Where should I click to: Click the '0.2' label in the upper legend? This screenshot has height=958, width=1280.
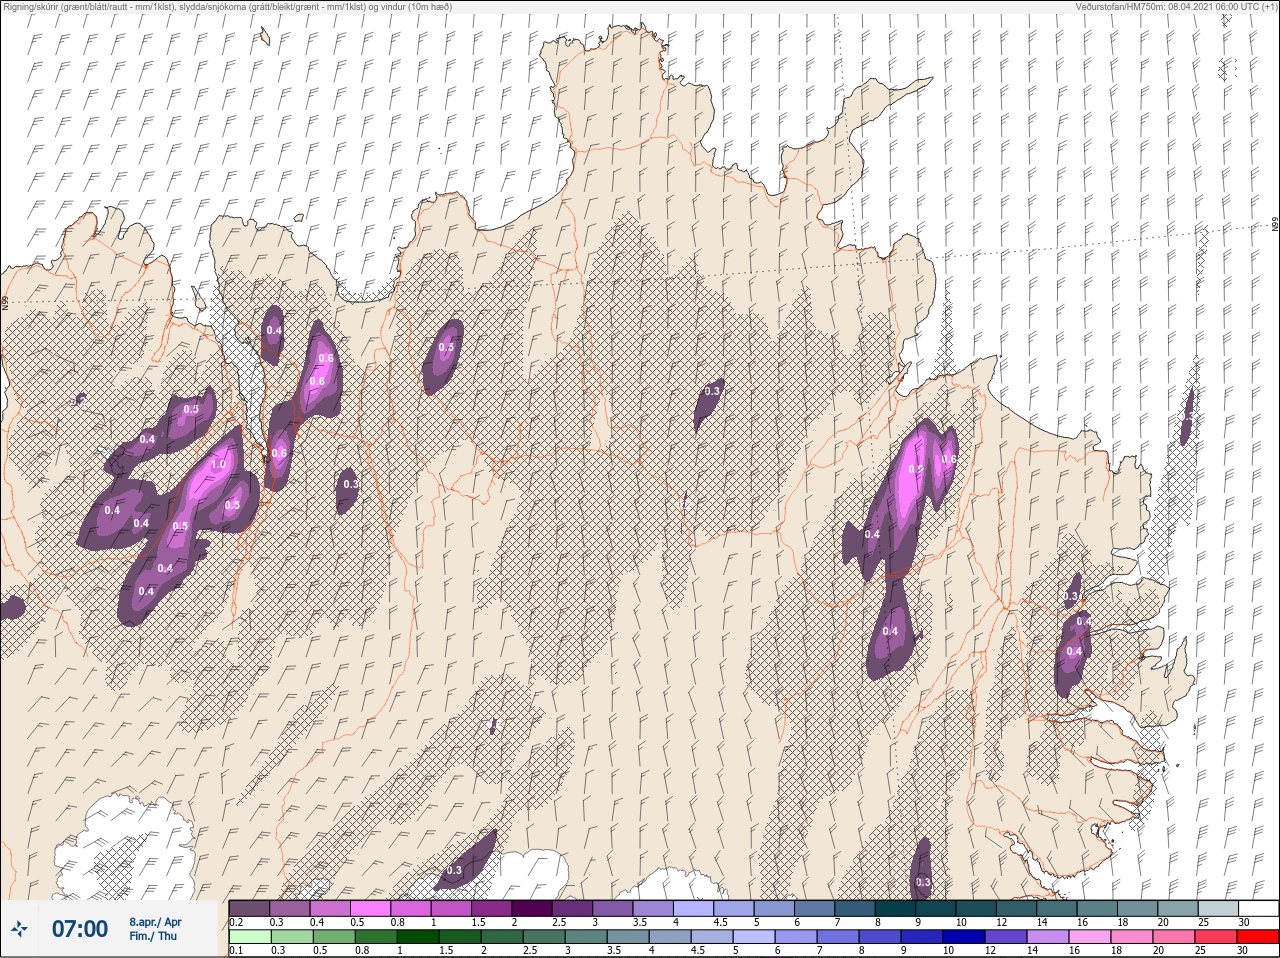tap(237, 922)
